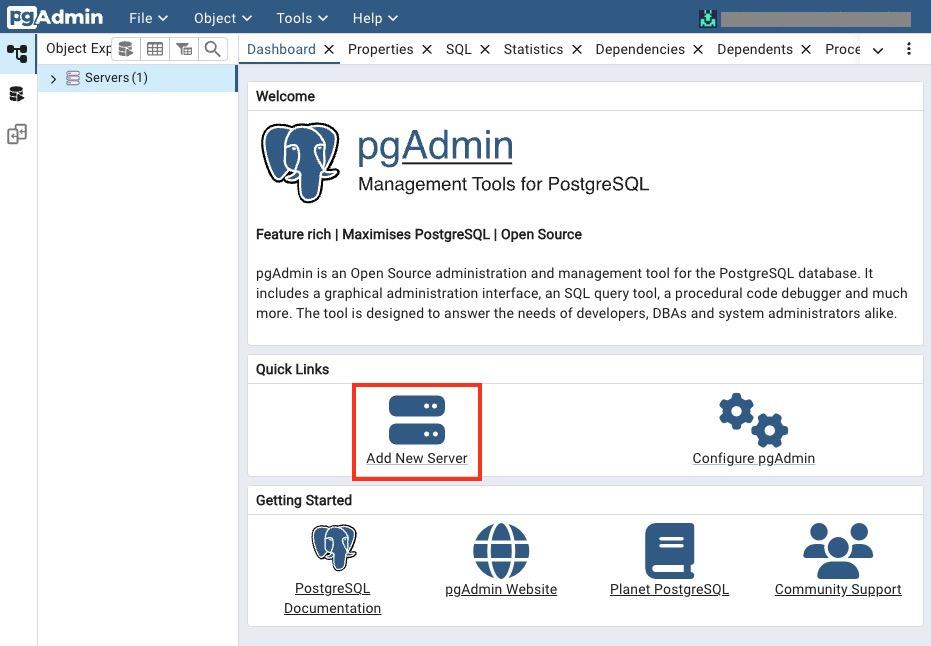
Task: Open the hidden tabs chevron dropdown
Action: point(877,48)
